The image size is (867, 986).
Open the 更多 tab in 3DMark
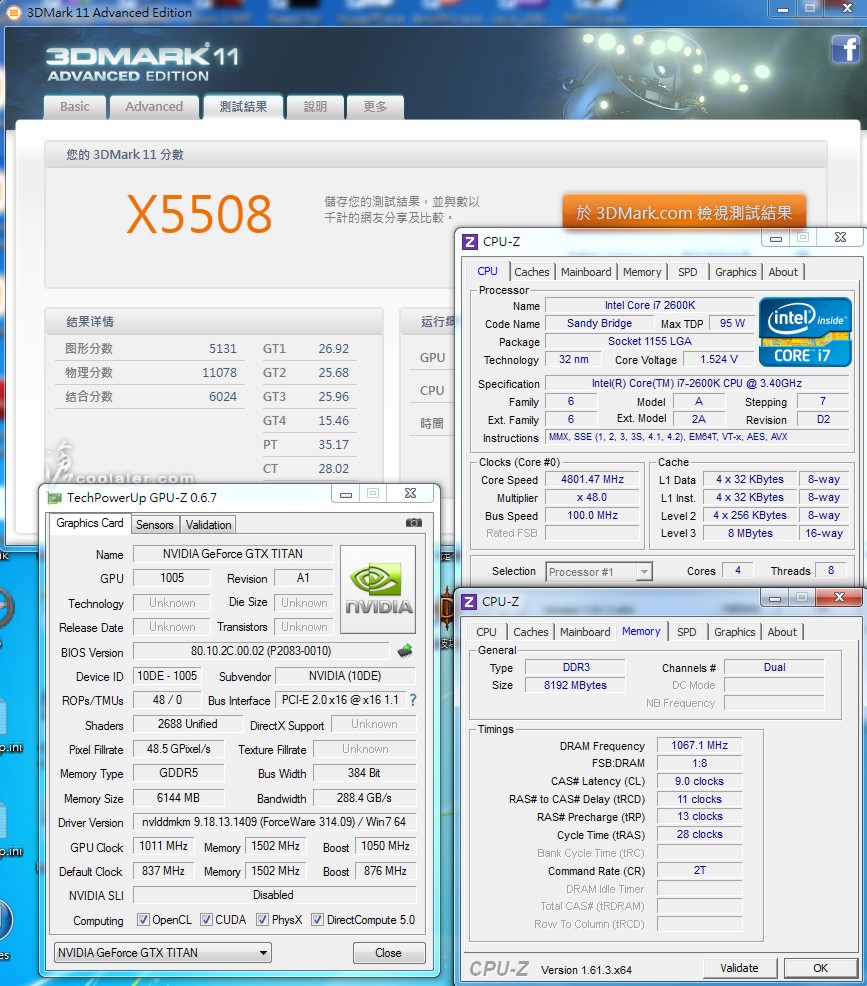click(375, 107)
